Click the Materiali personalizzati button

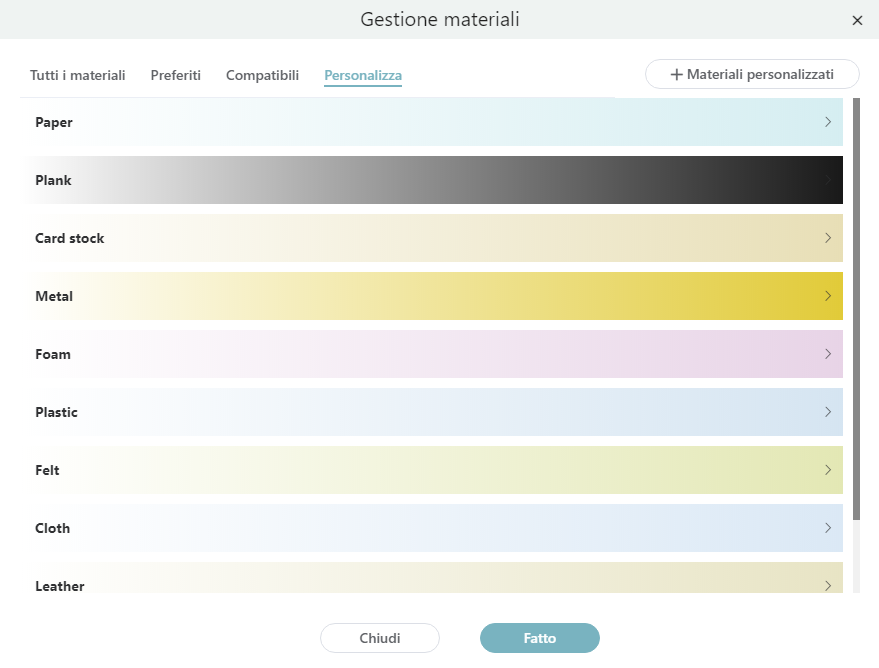(x=752, y=75)
